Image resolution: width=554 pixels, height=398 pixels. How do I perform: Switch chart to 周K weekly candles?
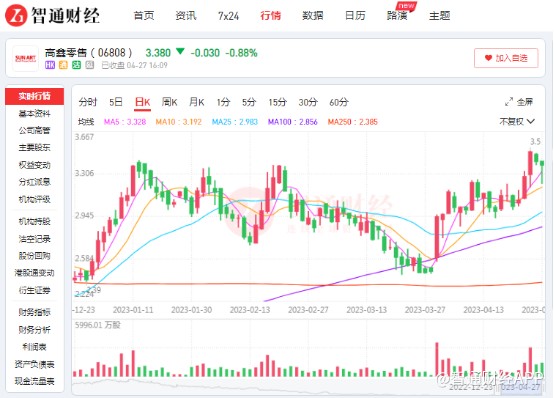[169, 102]
